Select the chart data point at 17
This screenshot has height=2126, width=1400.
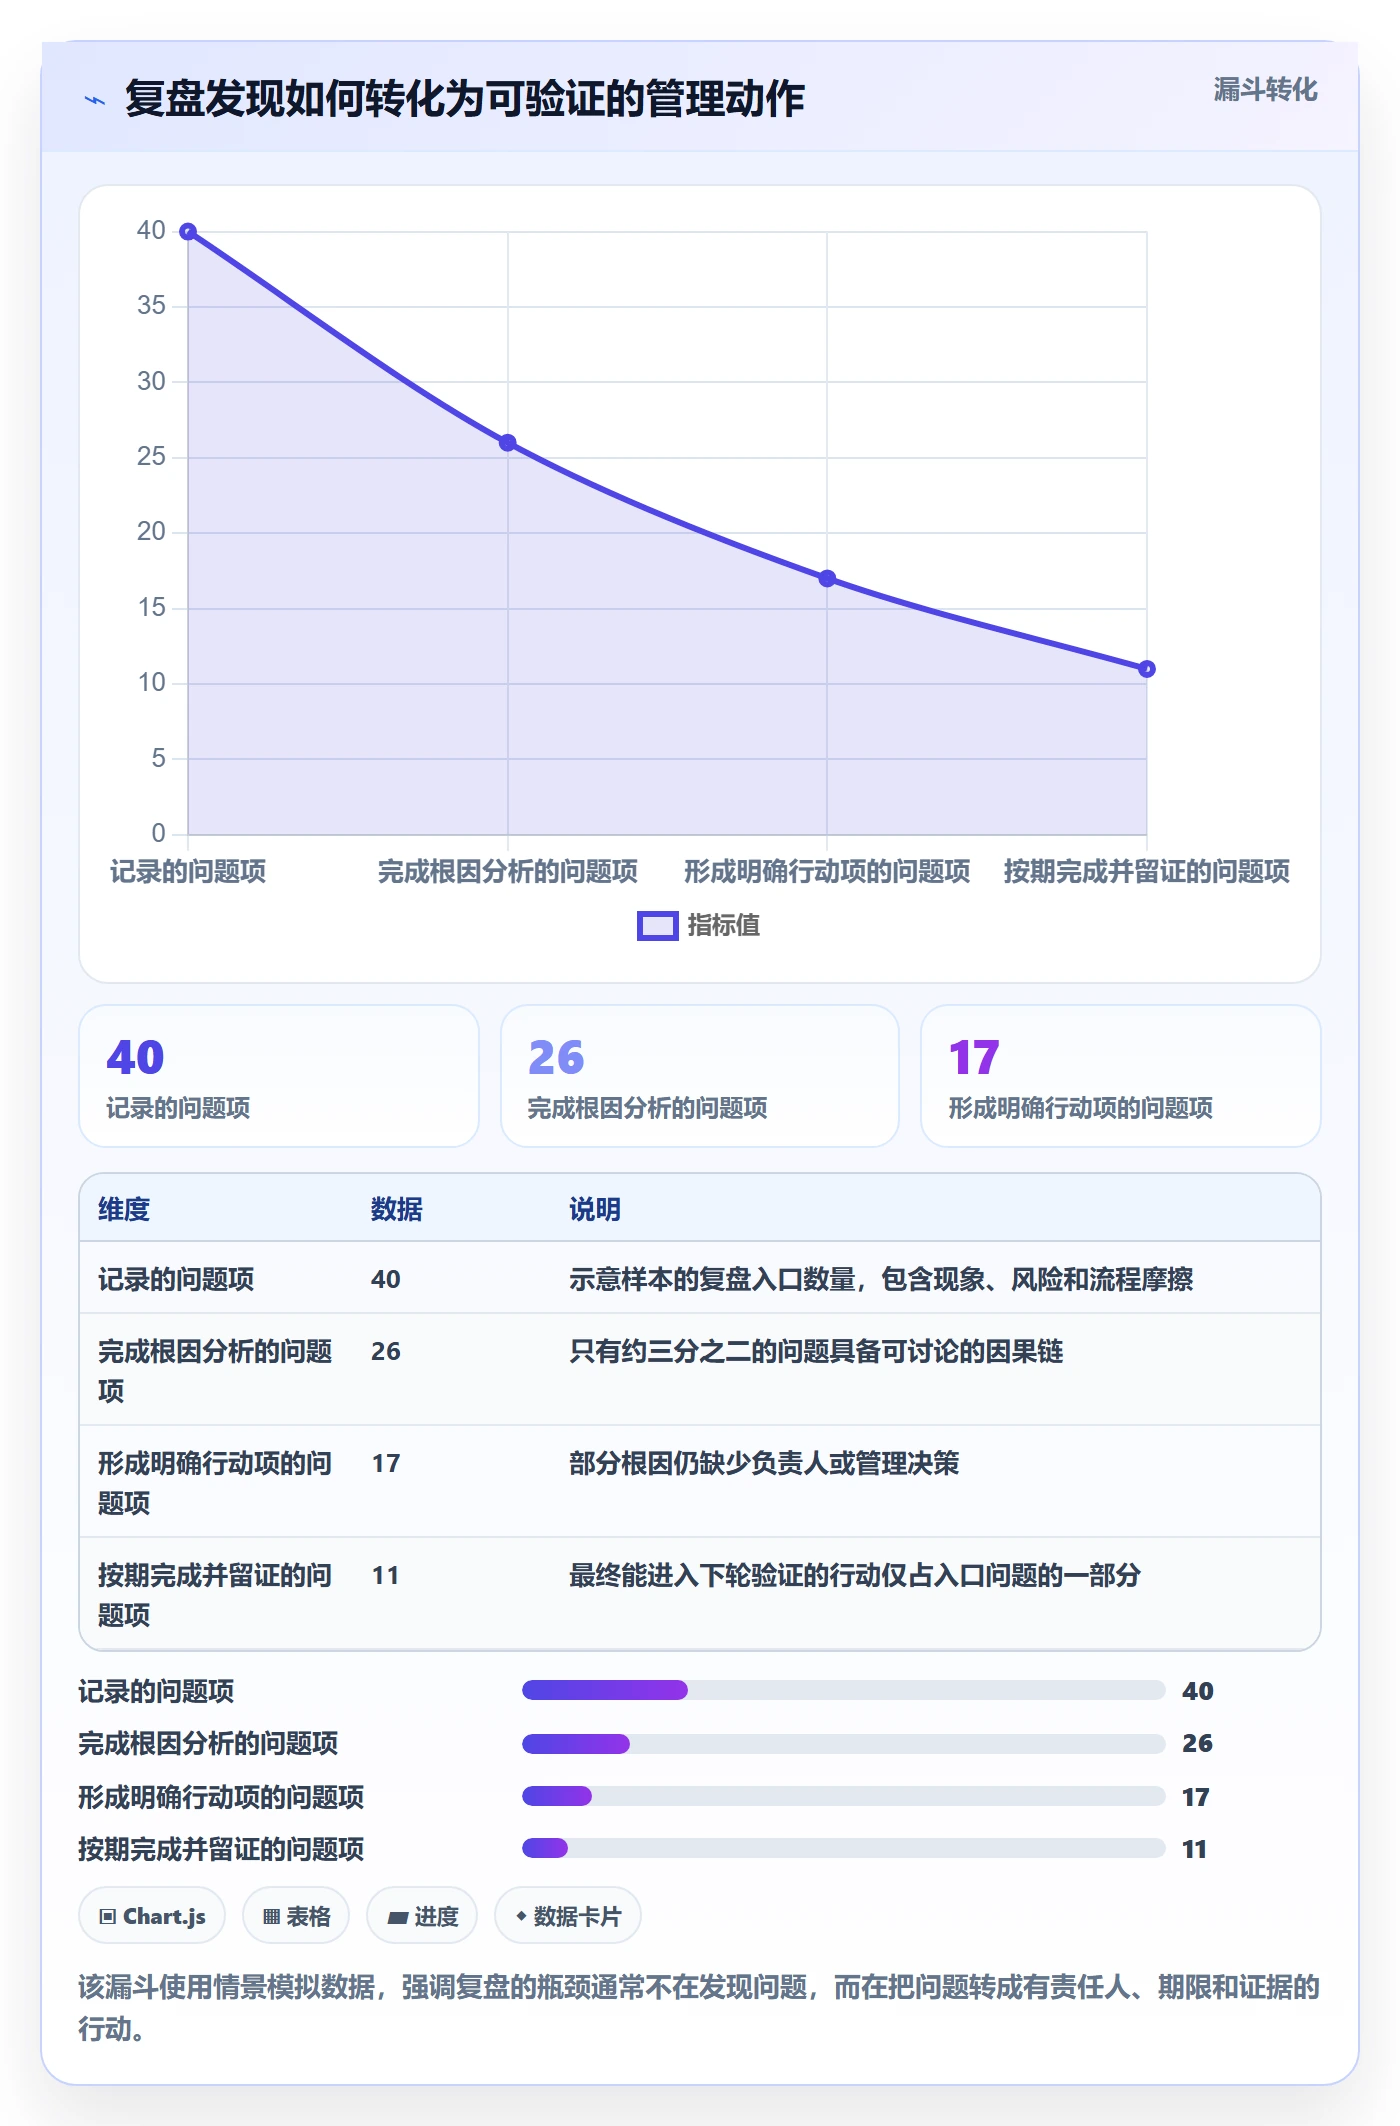[x=827, y=579]
